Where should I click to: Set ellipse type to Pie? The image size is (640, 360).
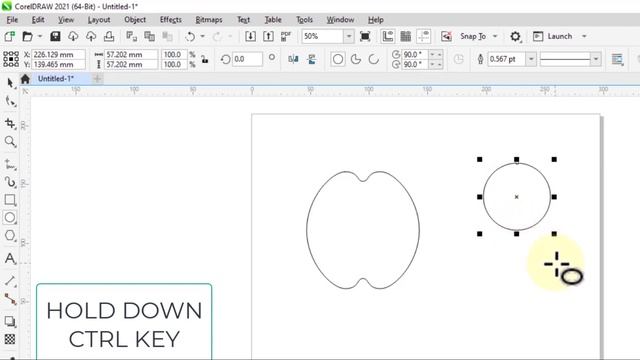tap(356, 59)
